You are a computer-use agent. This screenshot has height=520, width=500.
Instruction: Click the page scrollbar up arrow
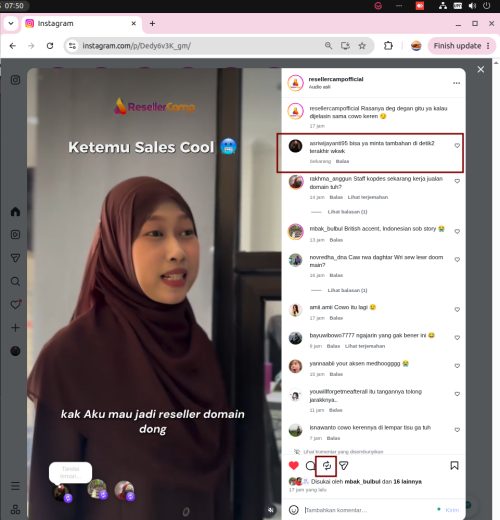pyautogui.click(x=496, y=63)
